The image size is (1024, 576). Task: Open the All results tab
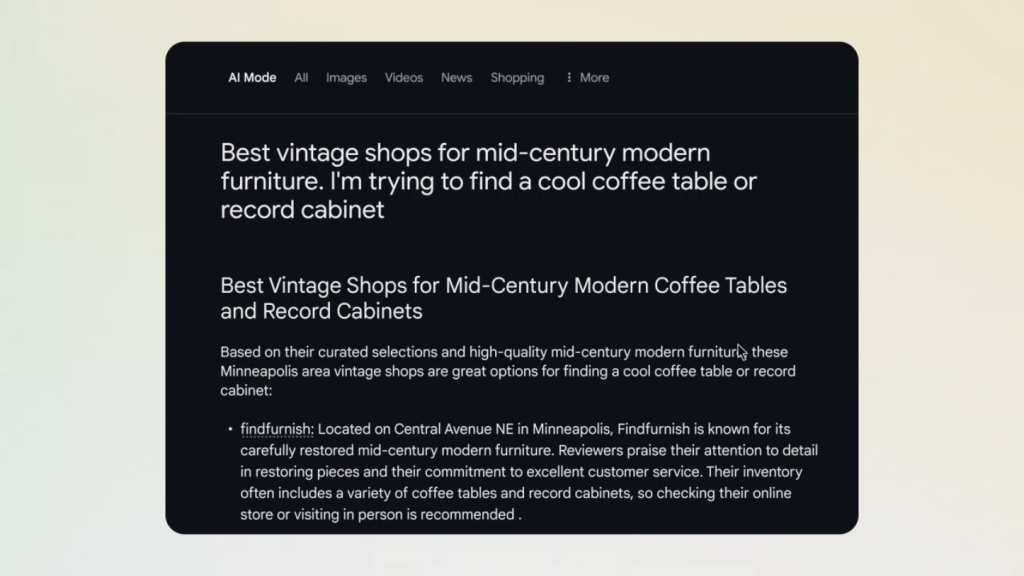click(301, 78)
